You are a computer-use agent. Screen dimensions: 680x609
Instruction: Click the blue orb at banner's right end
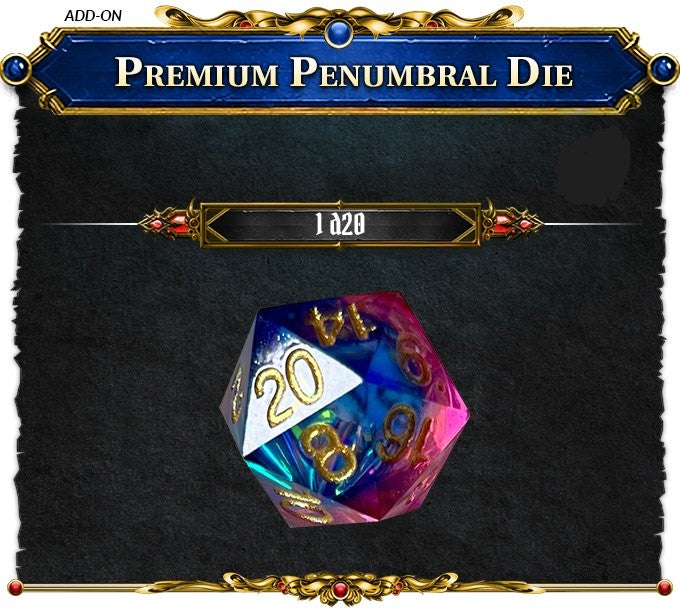pyautogui.click(x=664, y=69)
